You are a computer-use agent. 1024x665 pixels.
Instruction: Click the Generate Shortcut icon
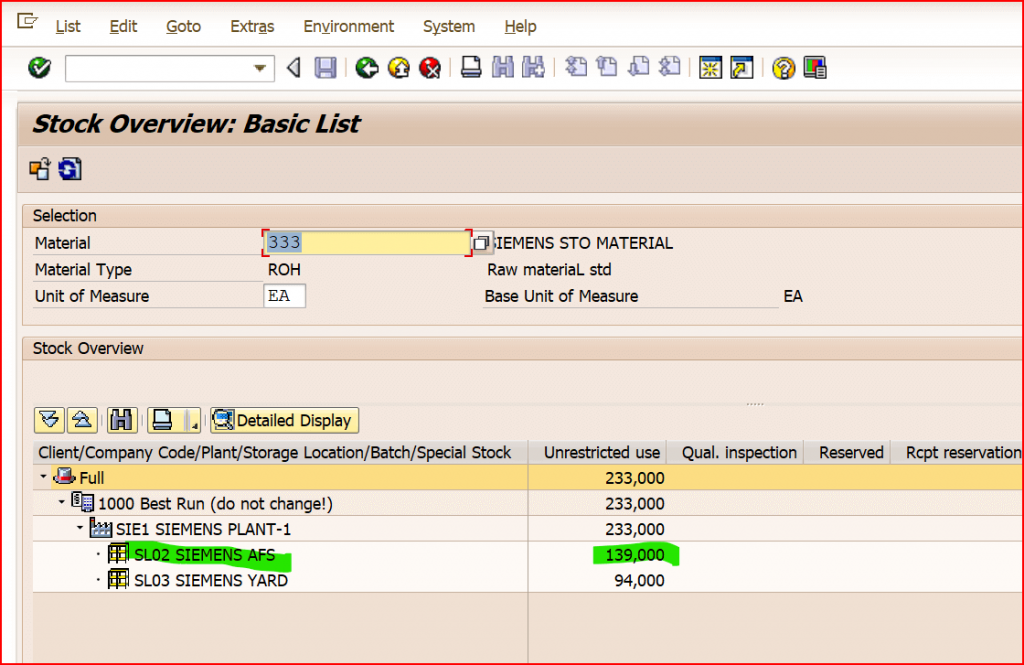pyautogui.click(x=742, y=67)
